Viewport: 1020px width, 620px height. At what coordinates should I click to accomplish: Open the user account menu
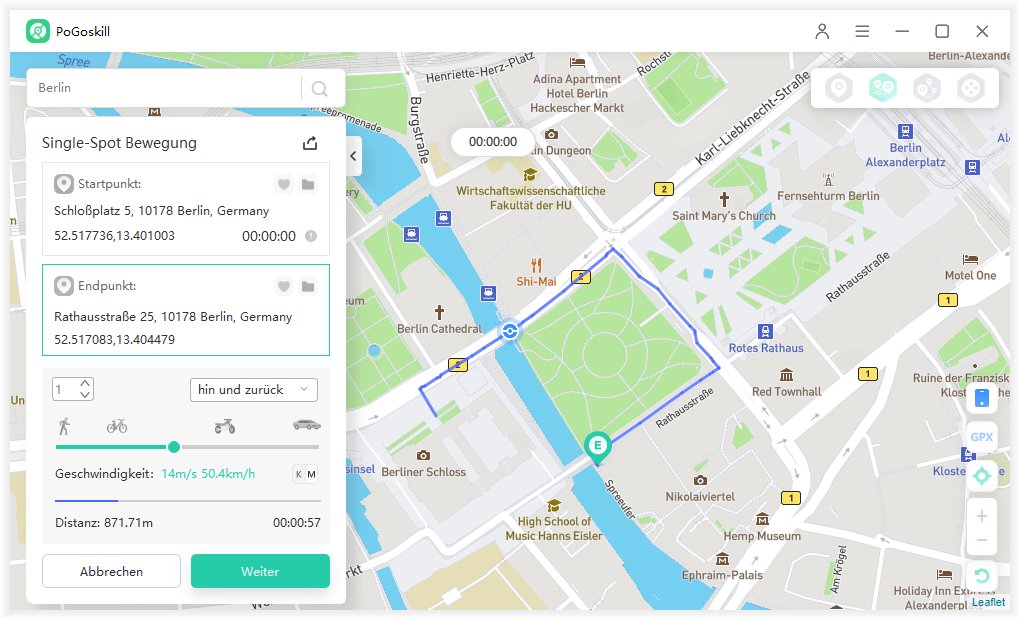click(822, 31)
